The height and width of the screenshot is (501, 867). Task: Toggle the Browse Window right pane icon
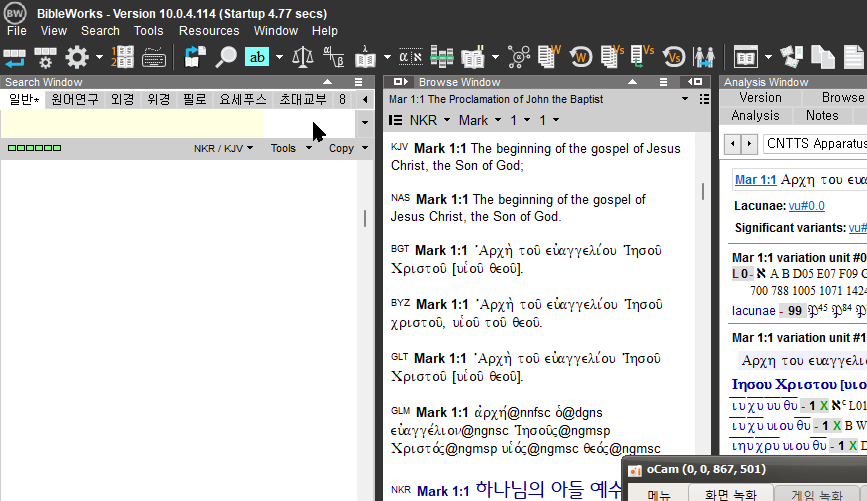coord(695,82)
